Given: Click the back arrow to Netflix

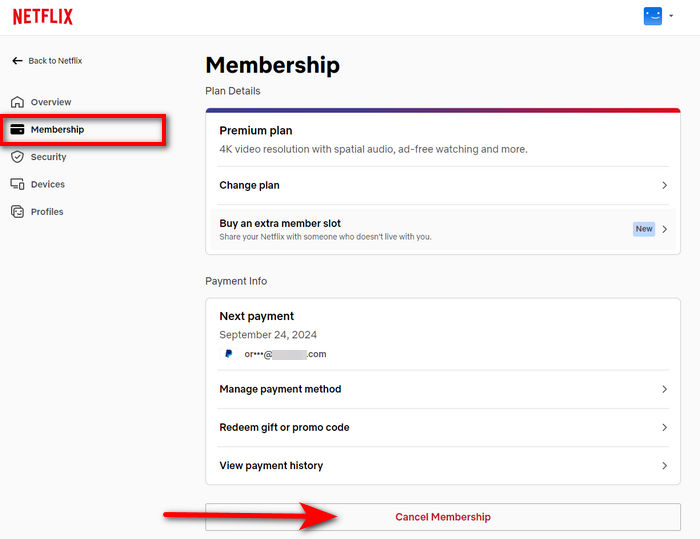Looking at the screenshot, I should [17, 61].
